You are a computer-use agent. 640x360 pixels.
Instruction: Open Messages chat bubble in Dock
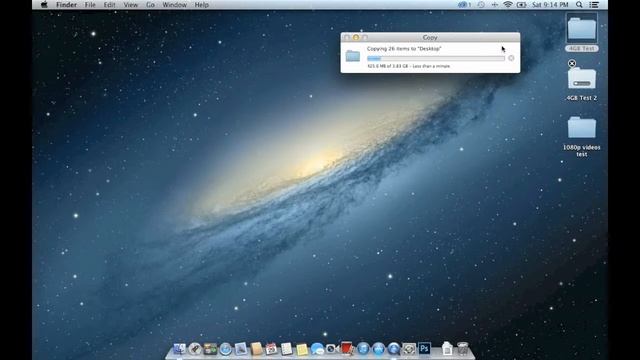pos(317,349)
